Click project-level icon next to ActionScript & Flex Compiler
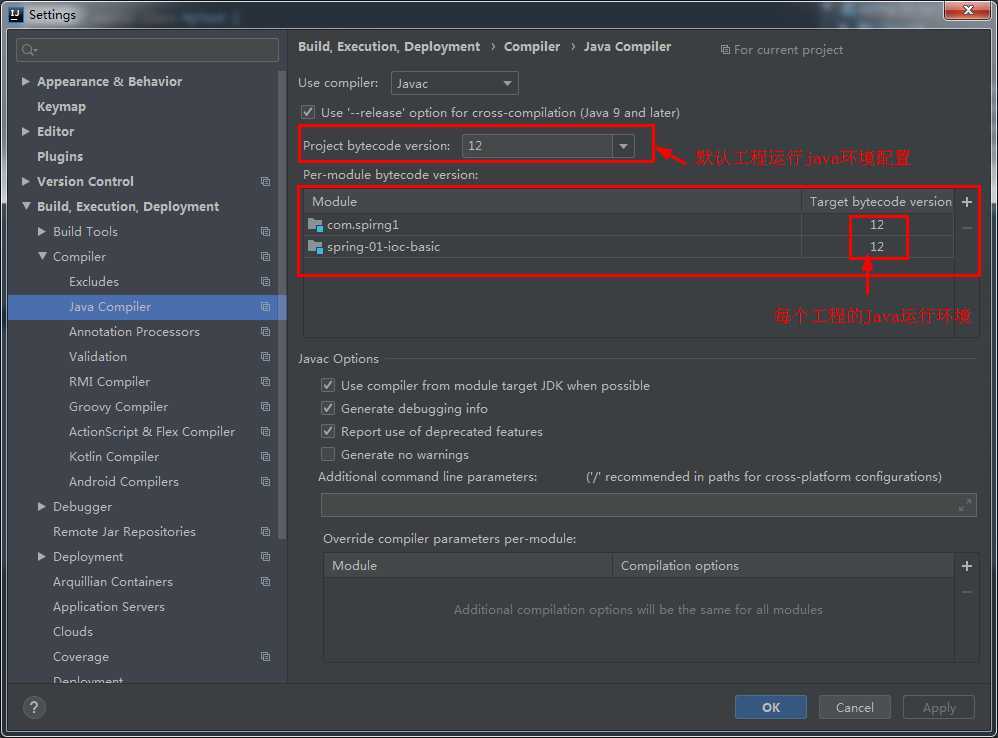 point(265,431)
